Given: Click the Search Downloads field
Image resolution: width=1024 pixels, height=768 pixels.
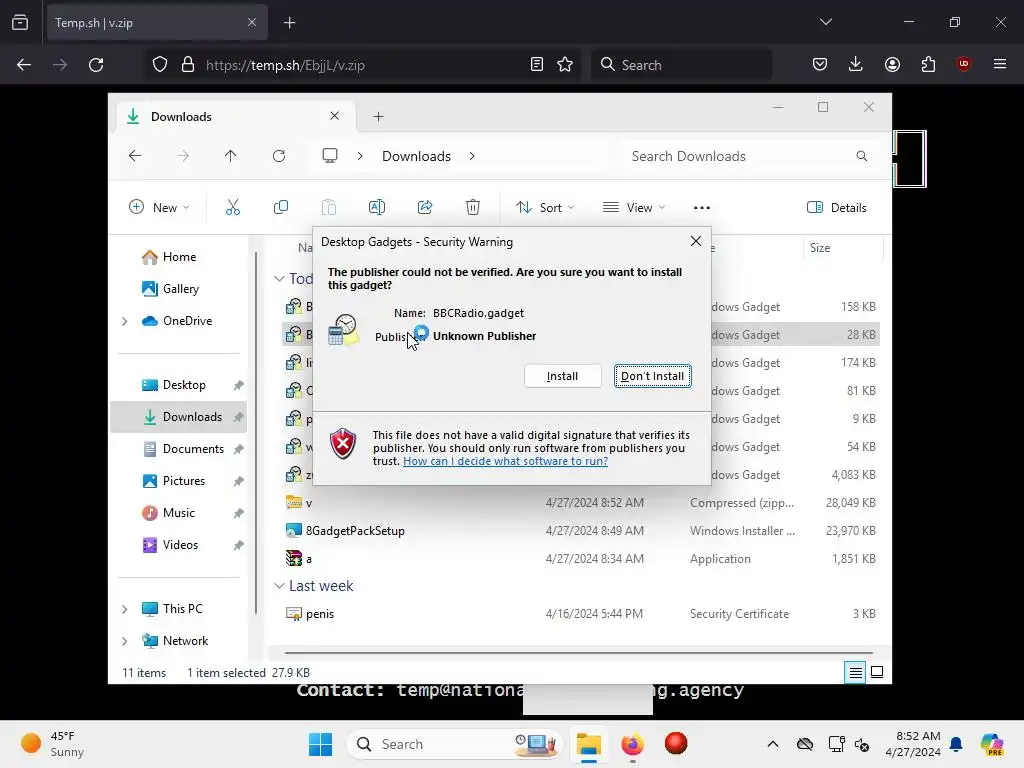Looking at the screenshot, I should (749, 156).
